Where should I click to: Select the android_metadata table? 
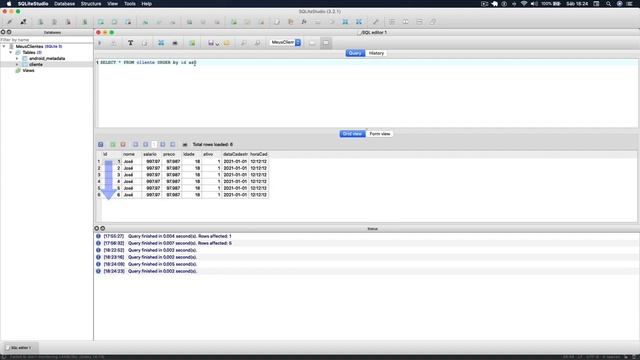[47, 59]
